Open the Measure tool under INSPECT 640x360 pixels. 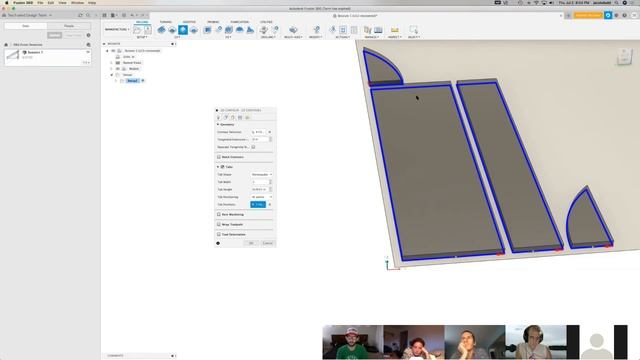[x=394, y=30]
